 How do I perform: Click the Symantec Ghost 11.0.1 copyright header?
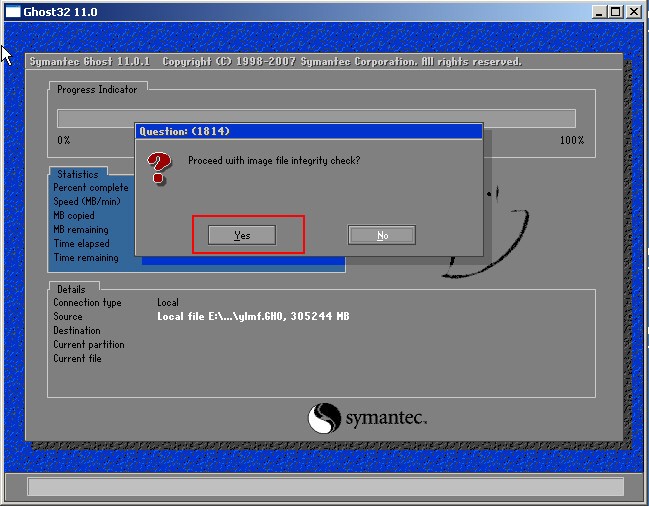point(276,62)
